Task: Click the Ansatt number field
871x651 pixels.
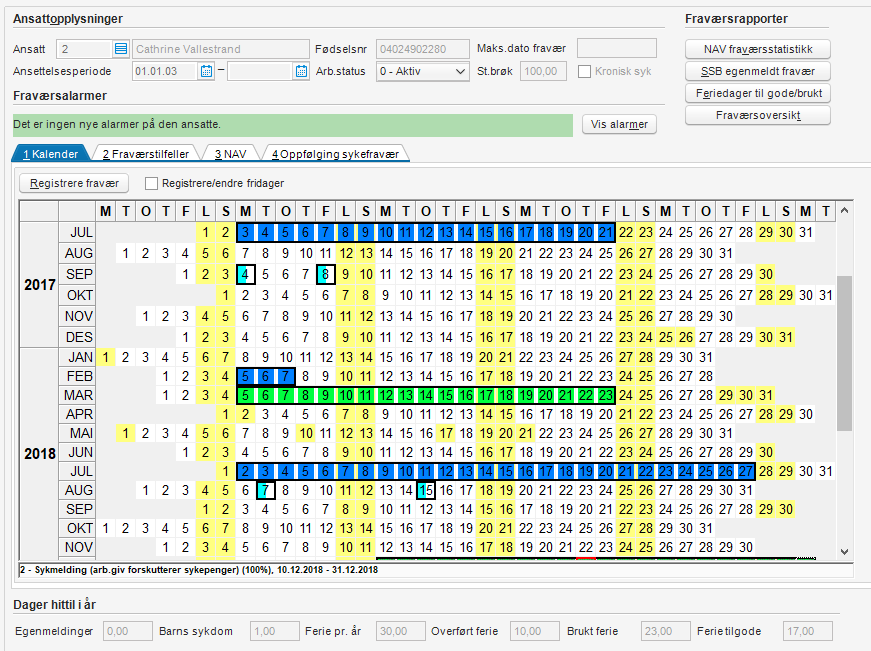Action: [84, 49]
